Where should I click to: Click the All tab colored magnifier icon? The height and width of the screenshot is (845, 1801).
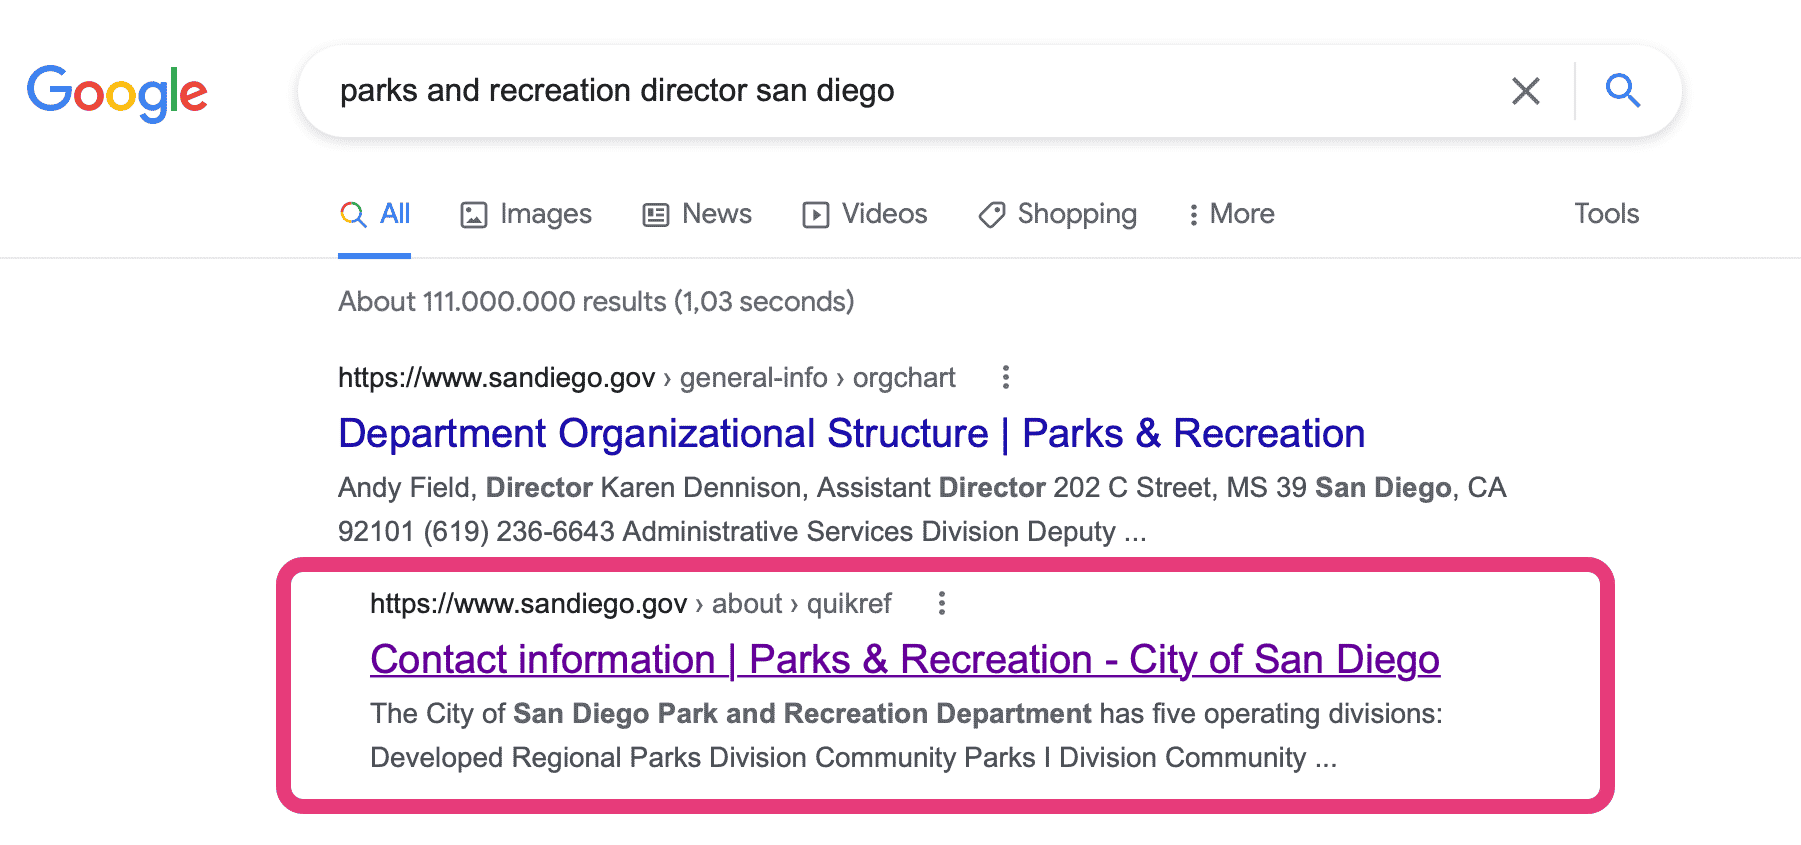point(353,214)
